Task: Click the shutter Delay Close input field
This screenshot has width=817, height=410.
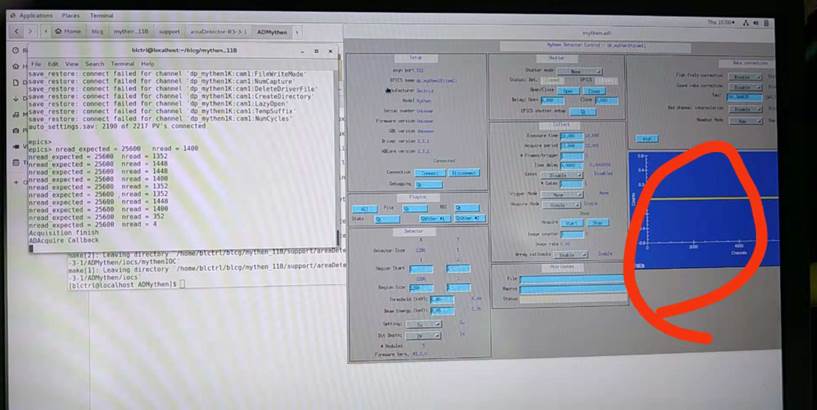Action: [606, 101]
